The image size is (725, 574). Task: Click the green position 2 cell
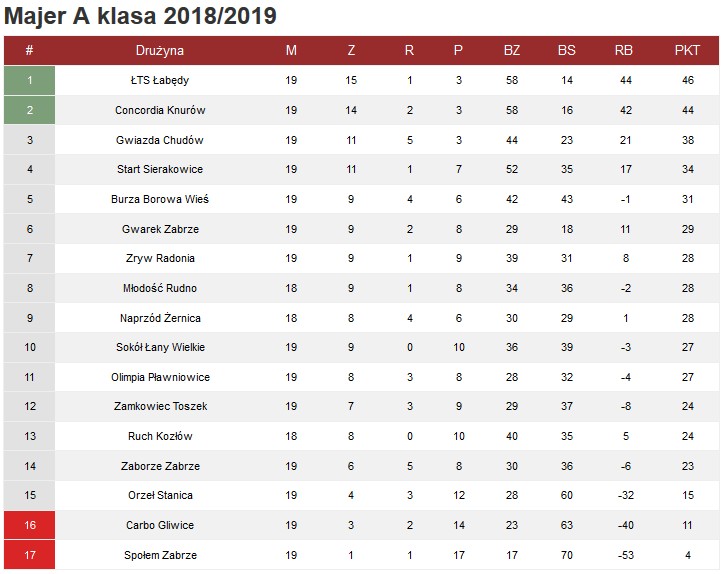[30, 110]
